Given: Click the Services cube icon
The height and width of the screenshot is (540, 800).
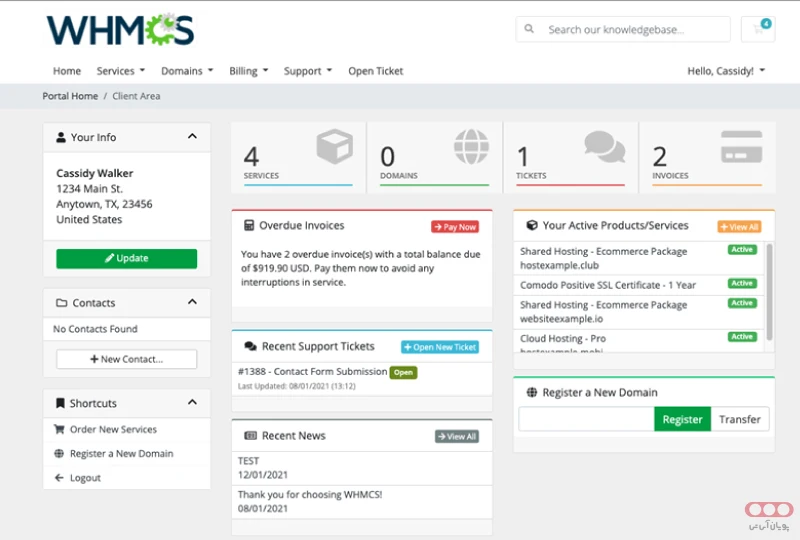Looking at the screenshot, I should (335, 146).
